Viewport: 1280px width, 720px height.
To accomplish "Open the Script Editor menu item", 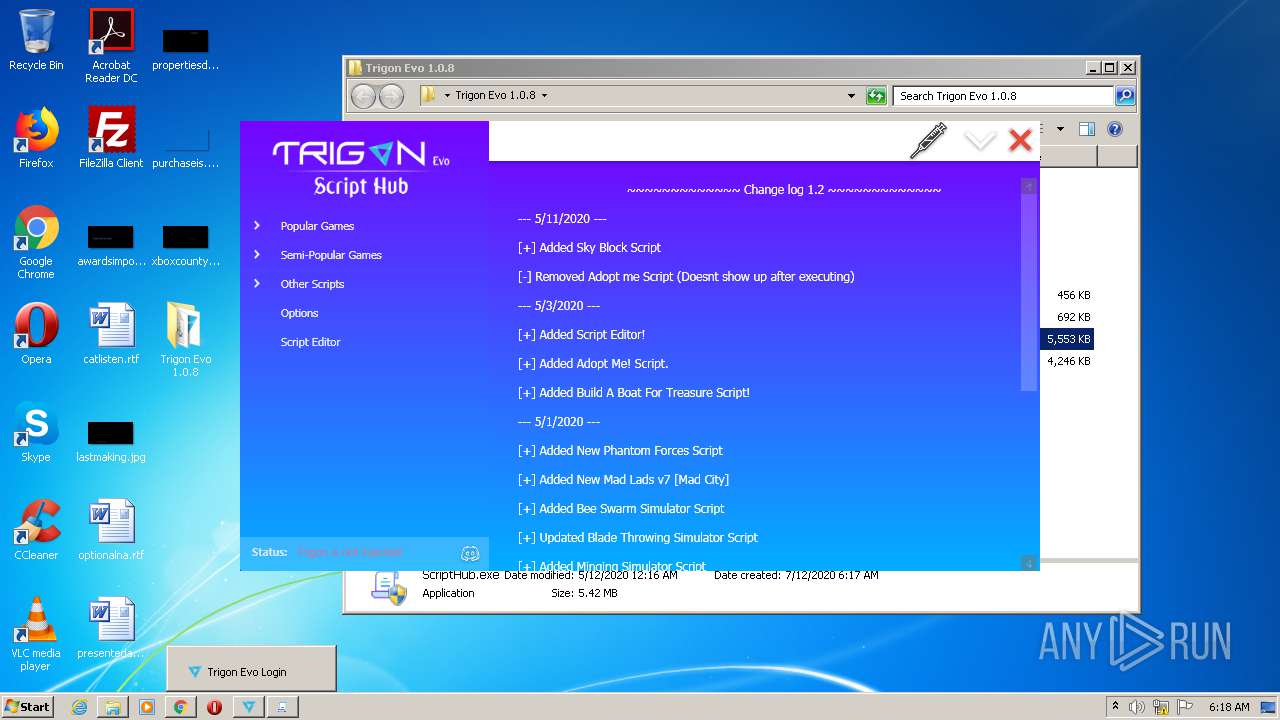I will click(310, 342).
